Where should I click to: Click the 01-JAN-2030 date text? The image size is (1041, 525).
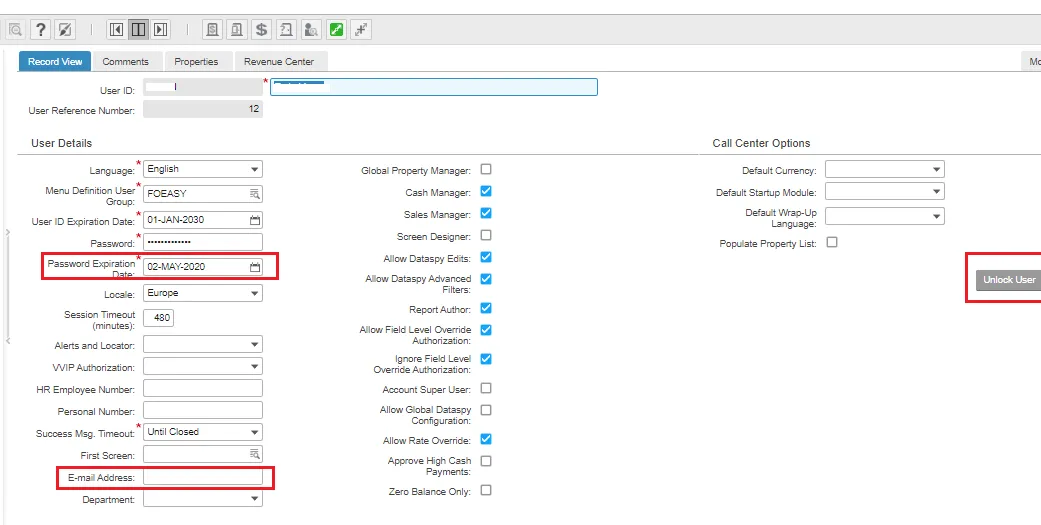176,220
